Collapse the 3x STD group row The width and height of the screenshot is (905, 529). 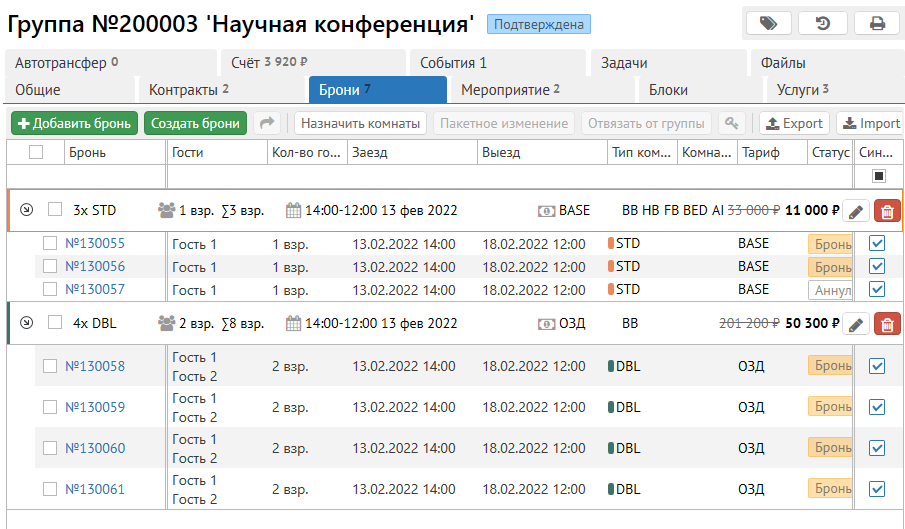point(26,211)
